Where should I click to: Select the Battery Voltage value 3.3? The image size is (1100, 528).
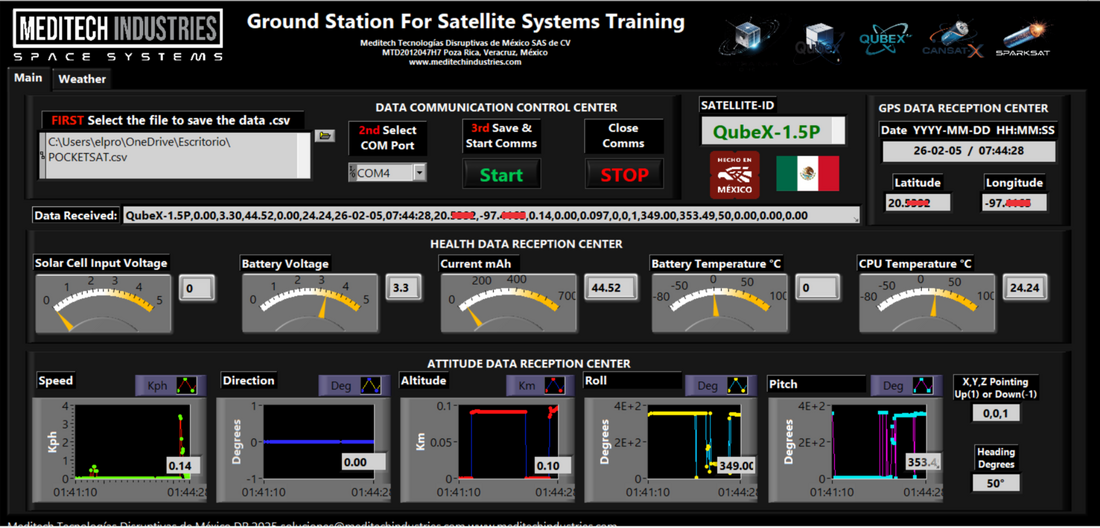pos(403,287)
